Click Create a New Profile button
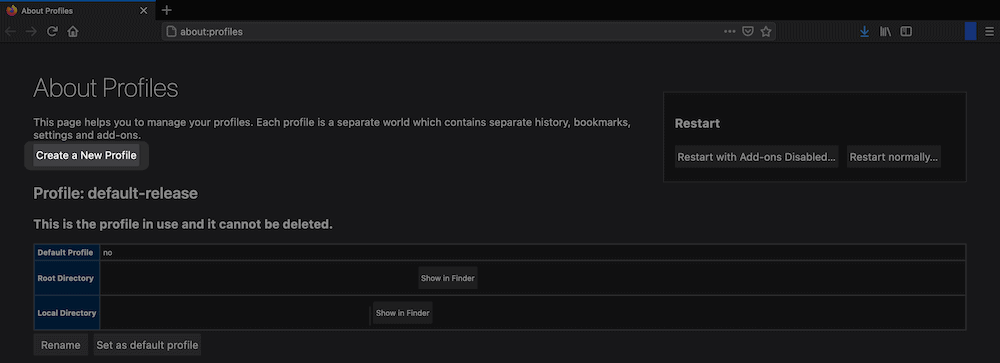The image size is (1000, 363). [86, 156]
